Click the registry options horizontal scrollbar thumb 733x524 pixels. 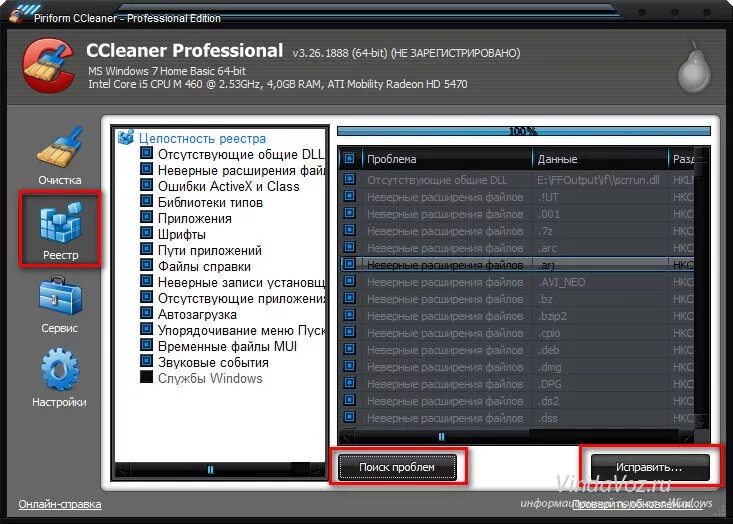tap(210, 469)
